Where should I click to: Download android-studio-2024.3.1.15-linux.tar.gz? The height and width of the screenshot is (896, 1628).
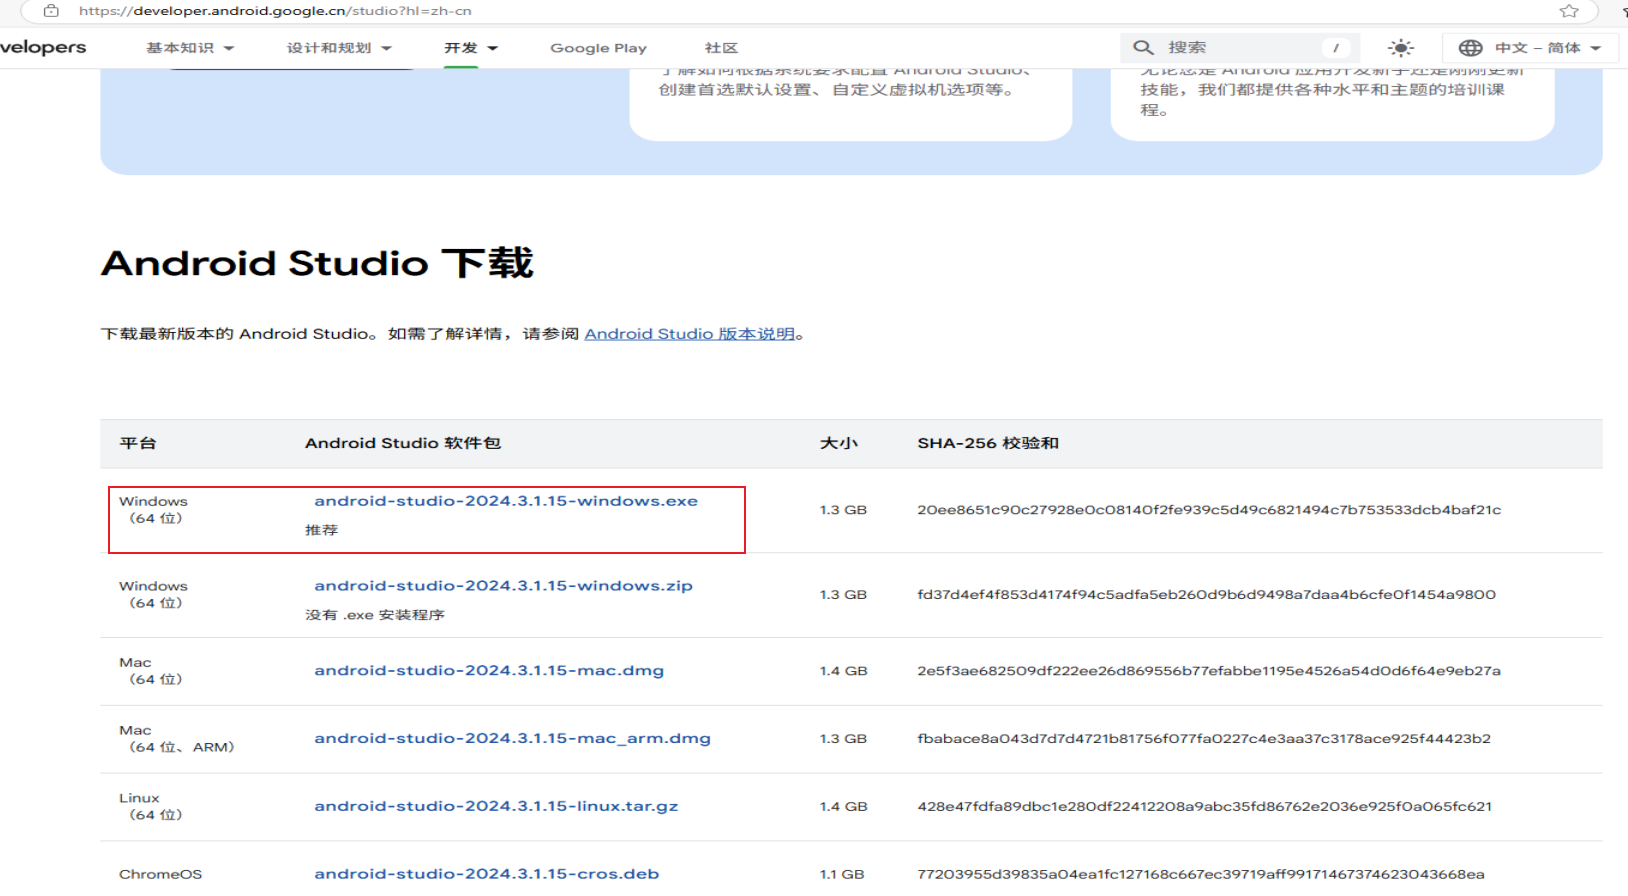(x=496, y=806)
